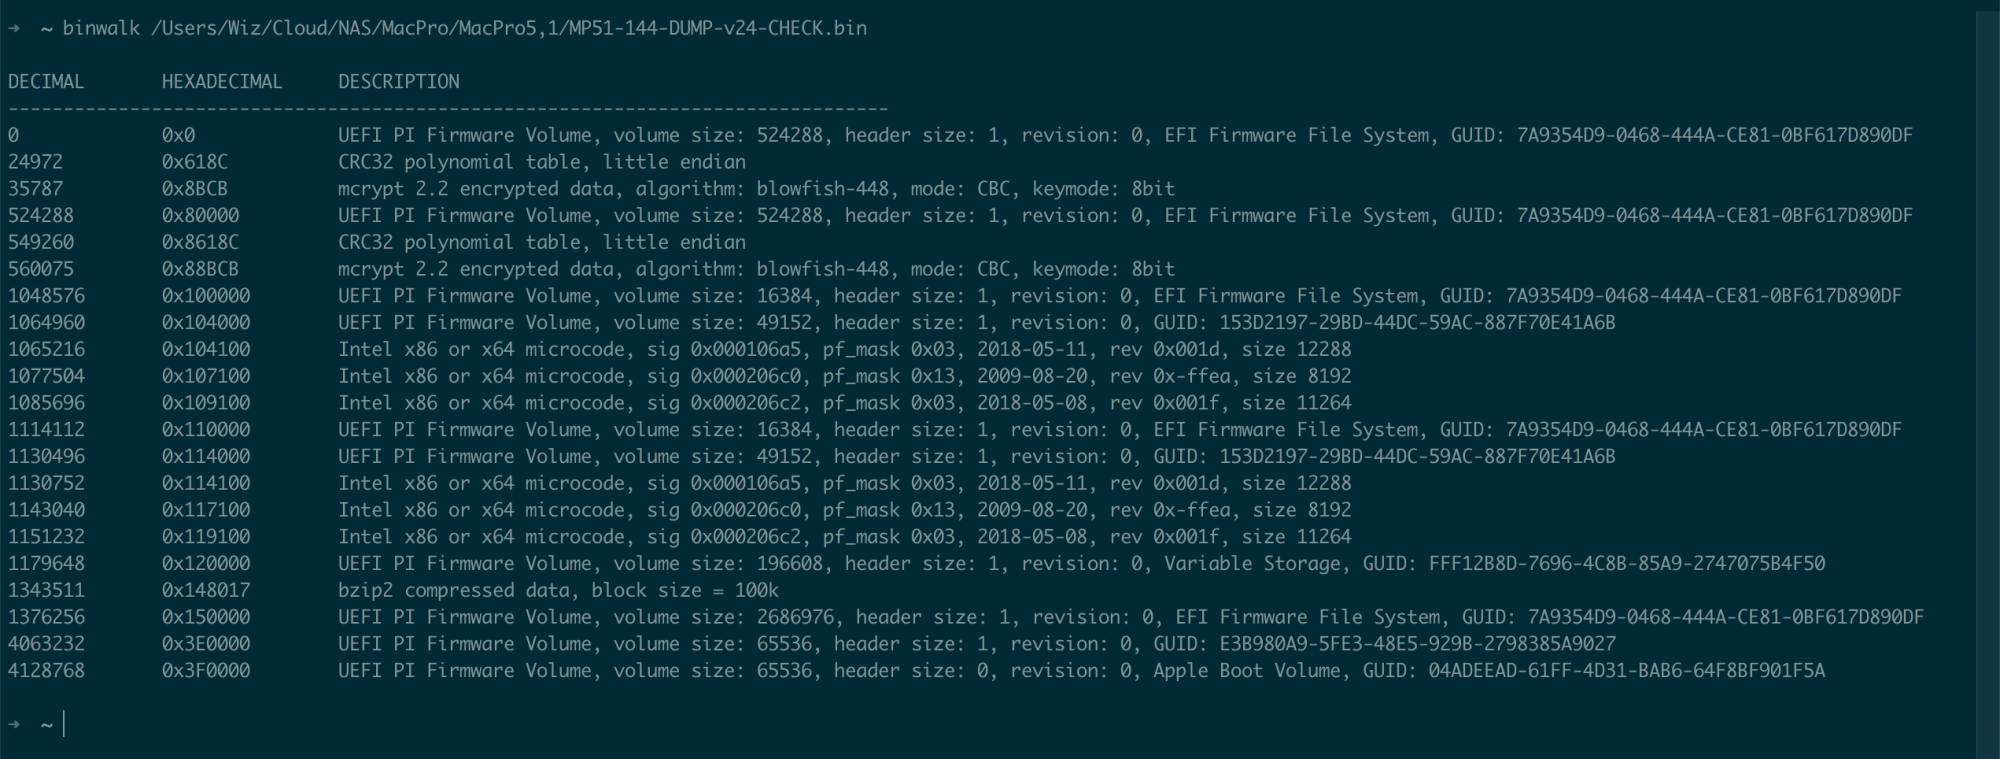The image size is (2000, 759).
Task: Click the Variable Storage text
Action: 1252,563
